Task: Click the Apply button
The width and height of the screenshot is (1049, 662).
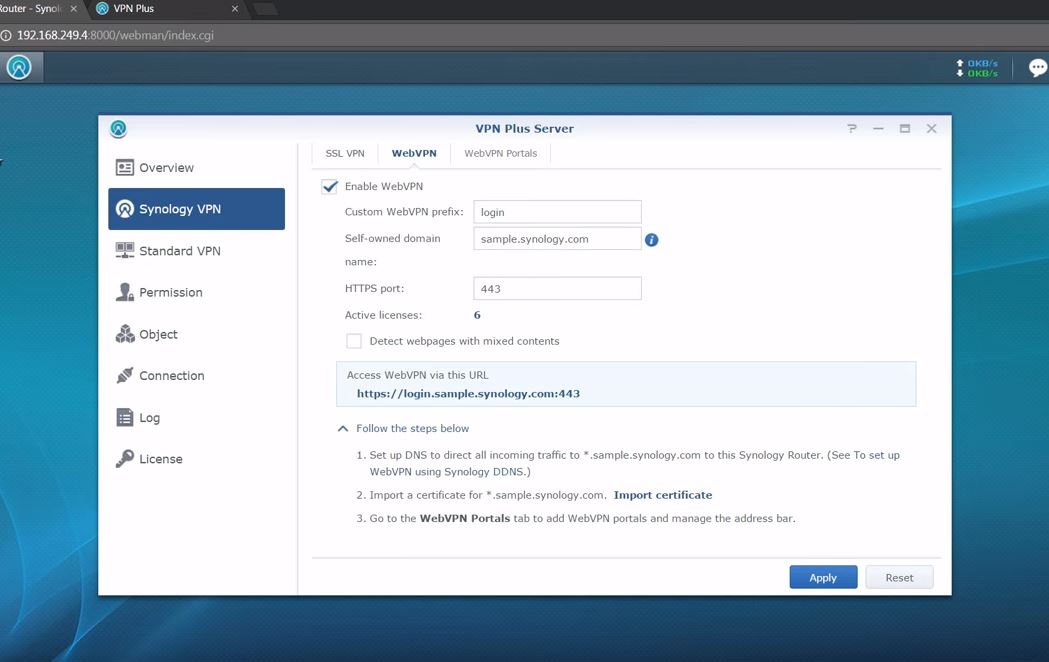Action: pyautogui.click(x=823, y=578)
